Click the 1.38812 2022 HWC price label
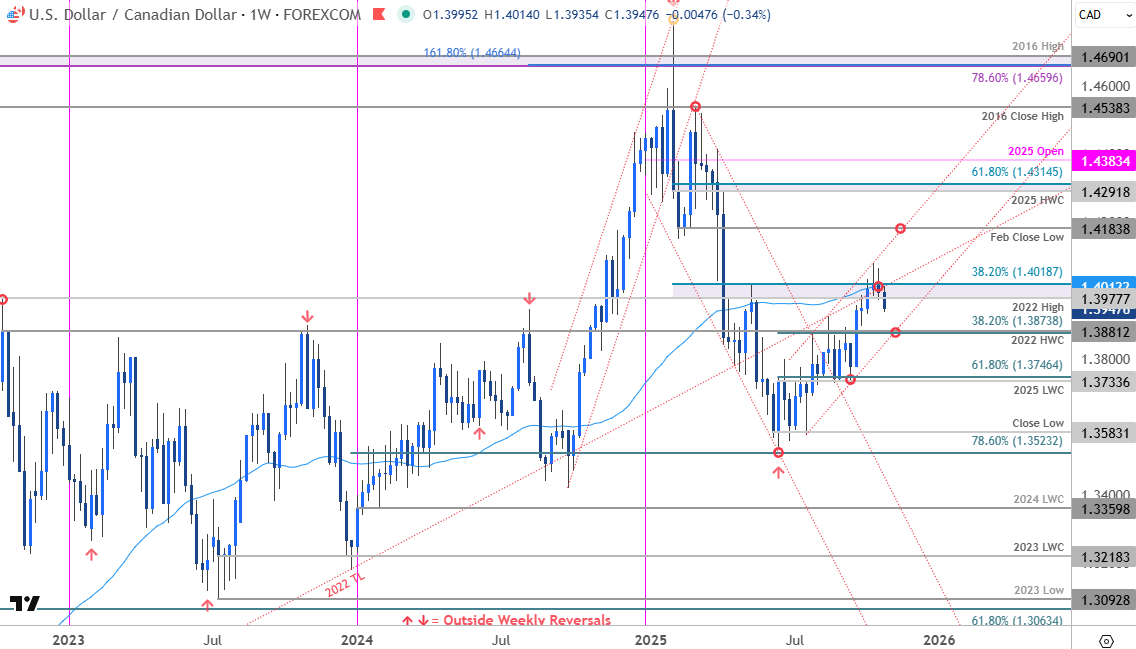 (1103, 331)
